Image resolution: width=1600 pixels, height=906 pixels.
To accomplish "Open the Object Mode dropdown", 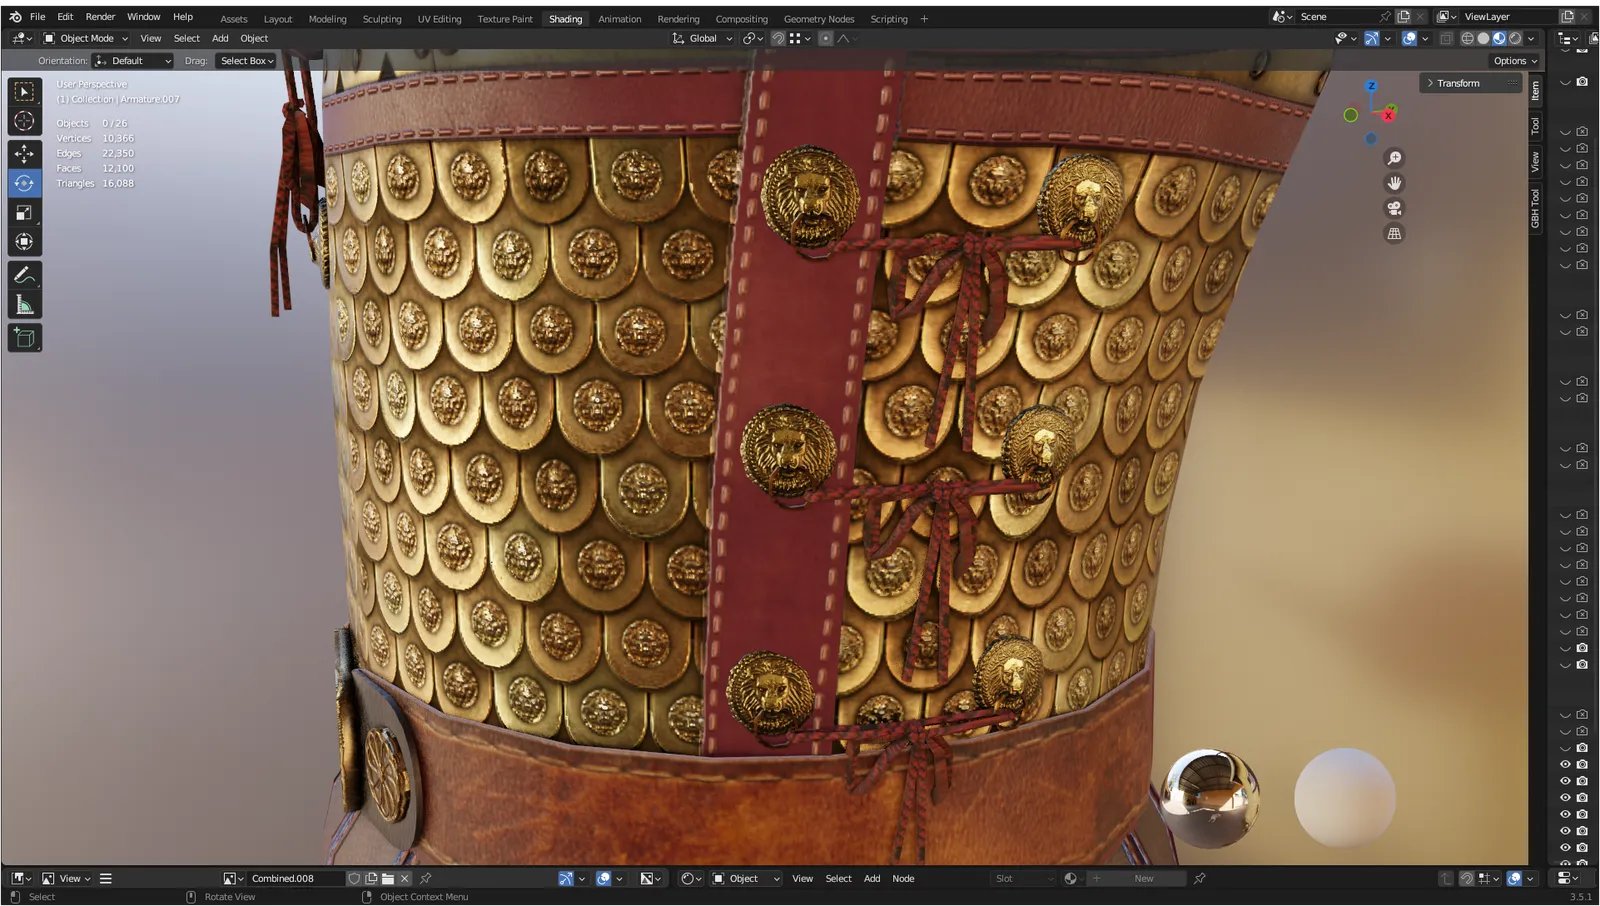I will 86,38.
